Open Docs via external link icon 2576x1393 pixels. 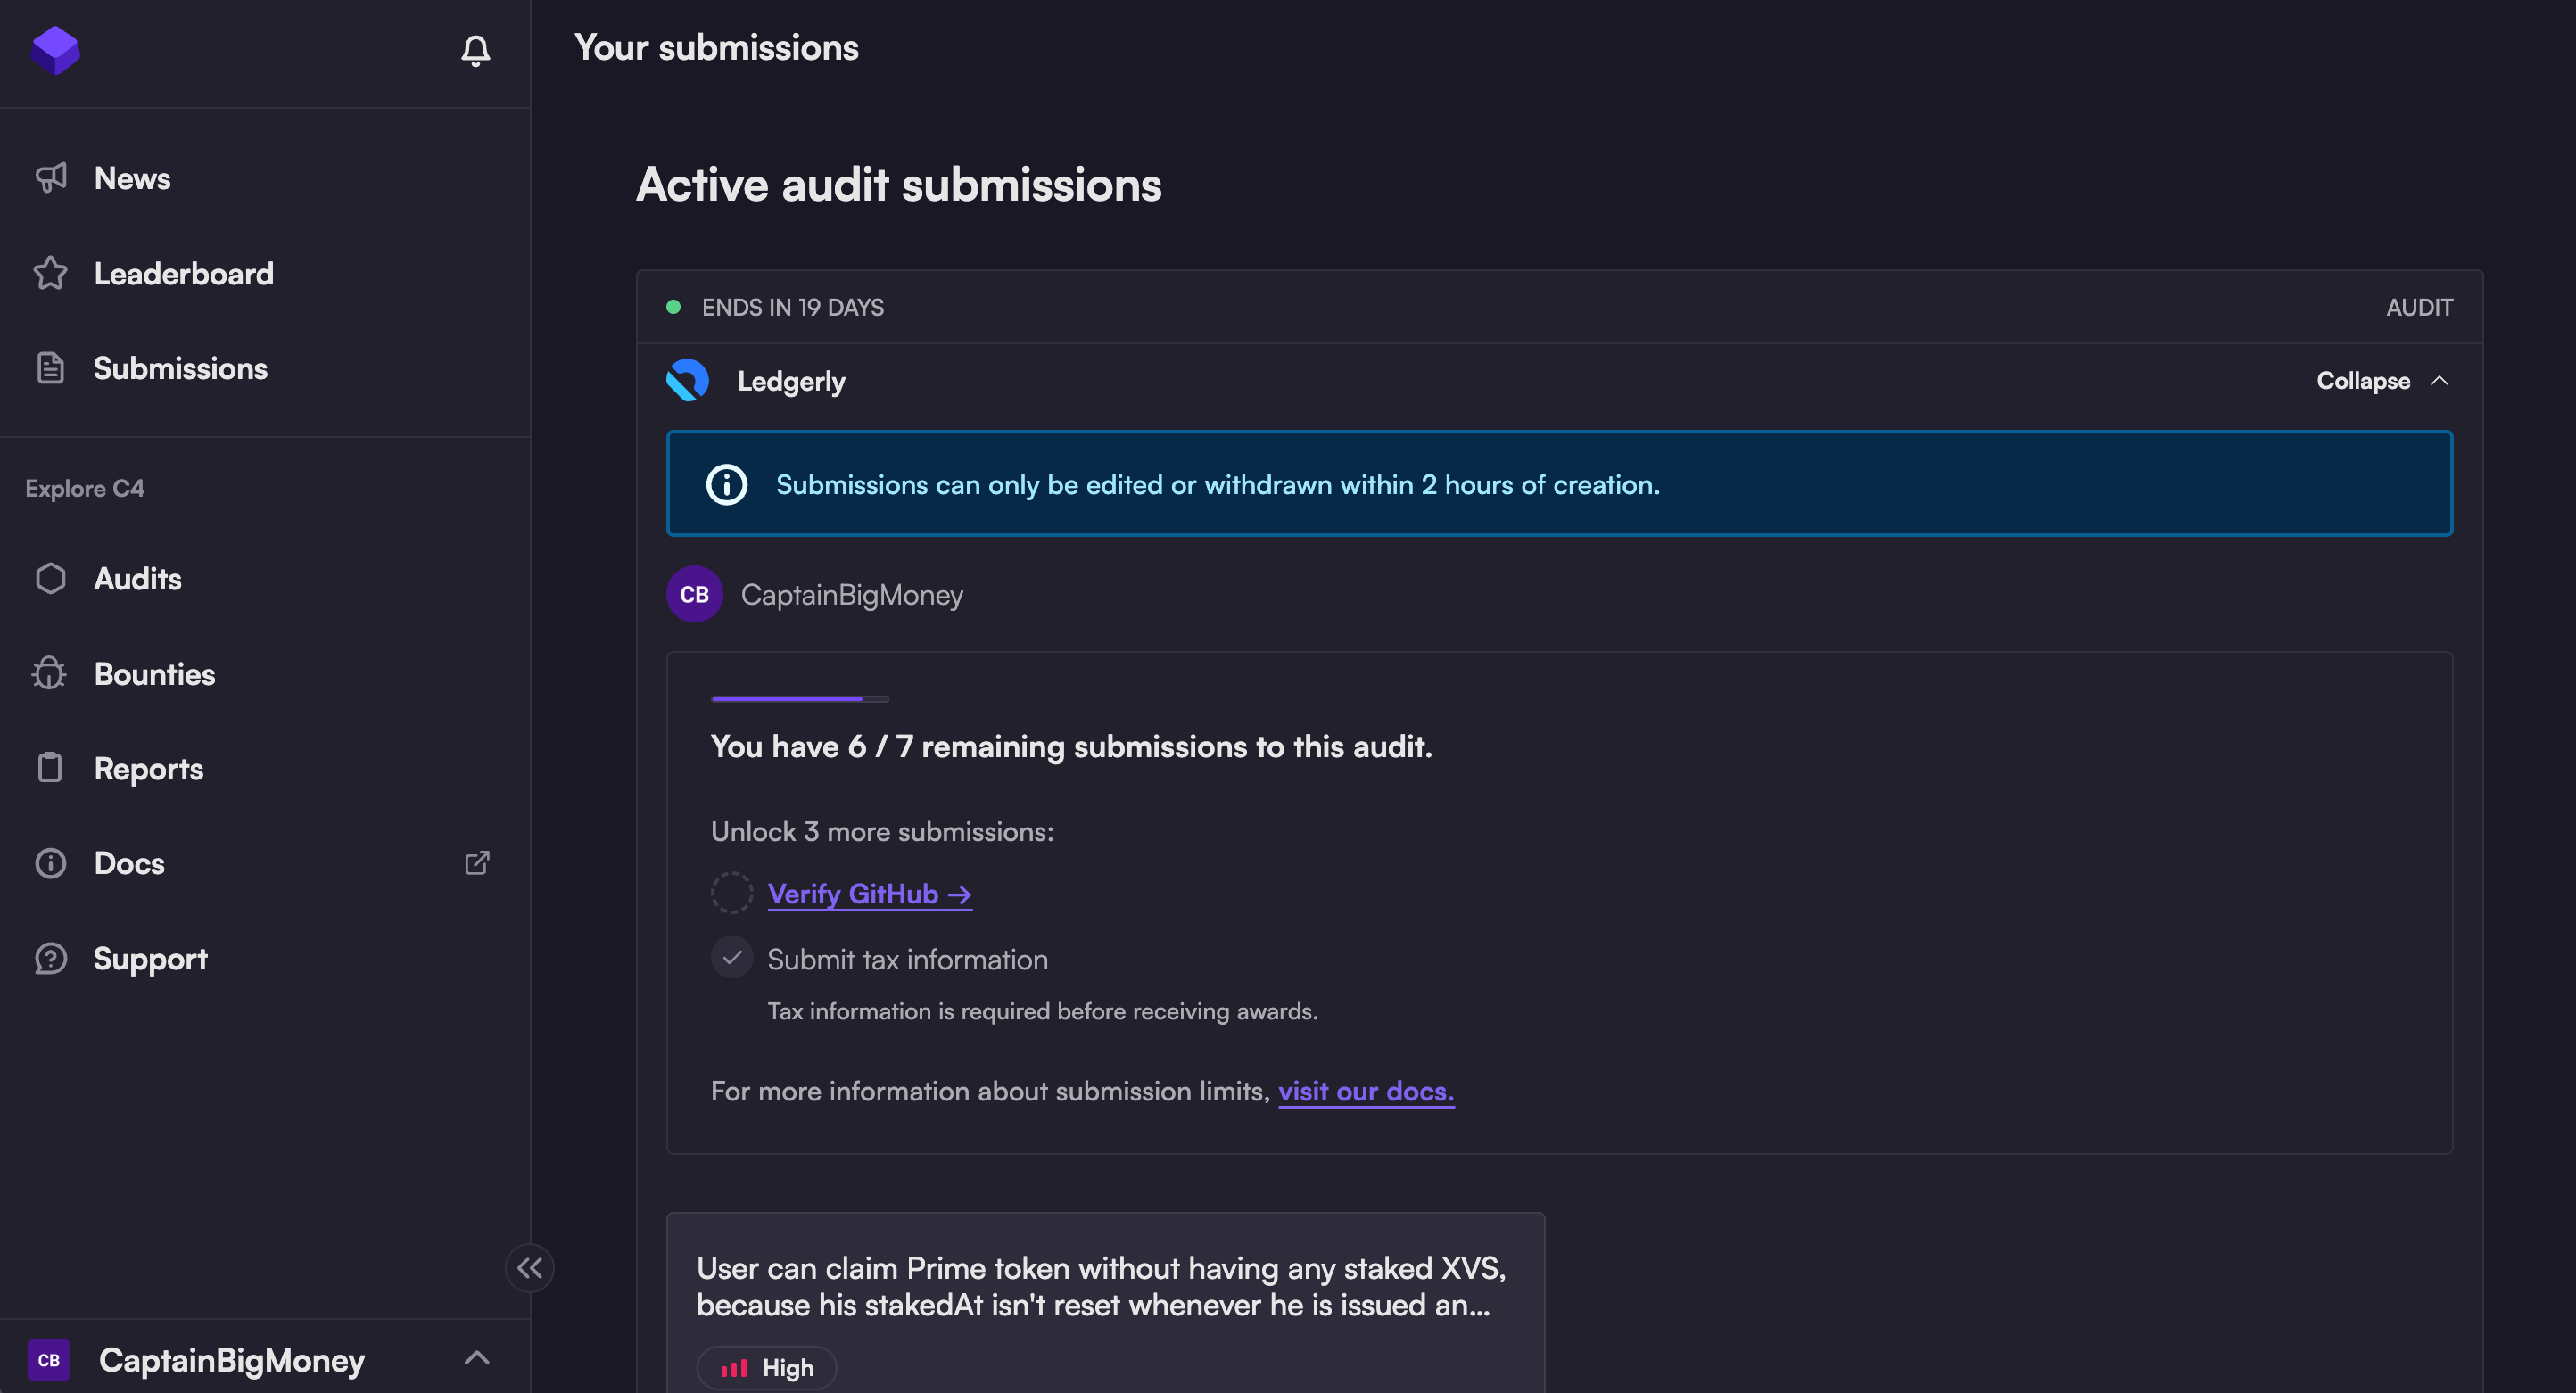pos(477,862)
